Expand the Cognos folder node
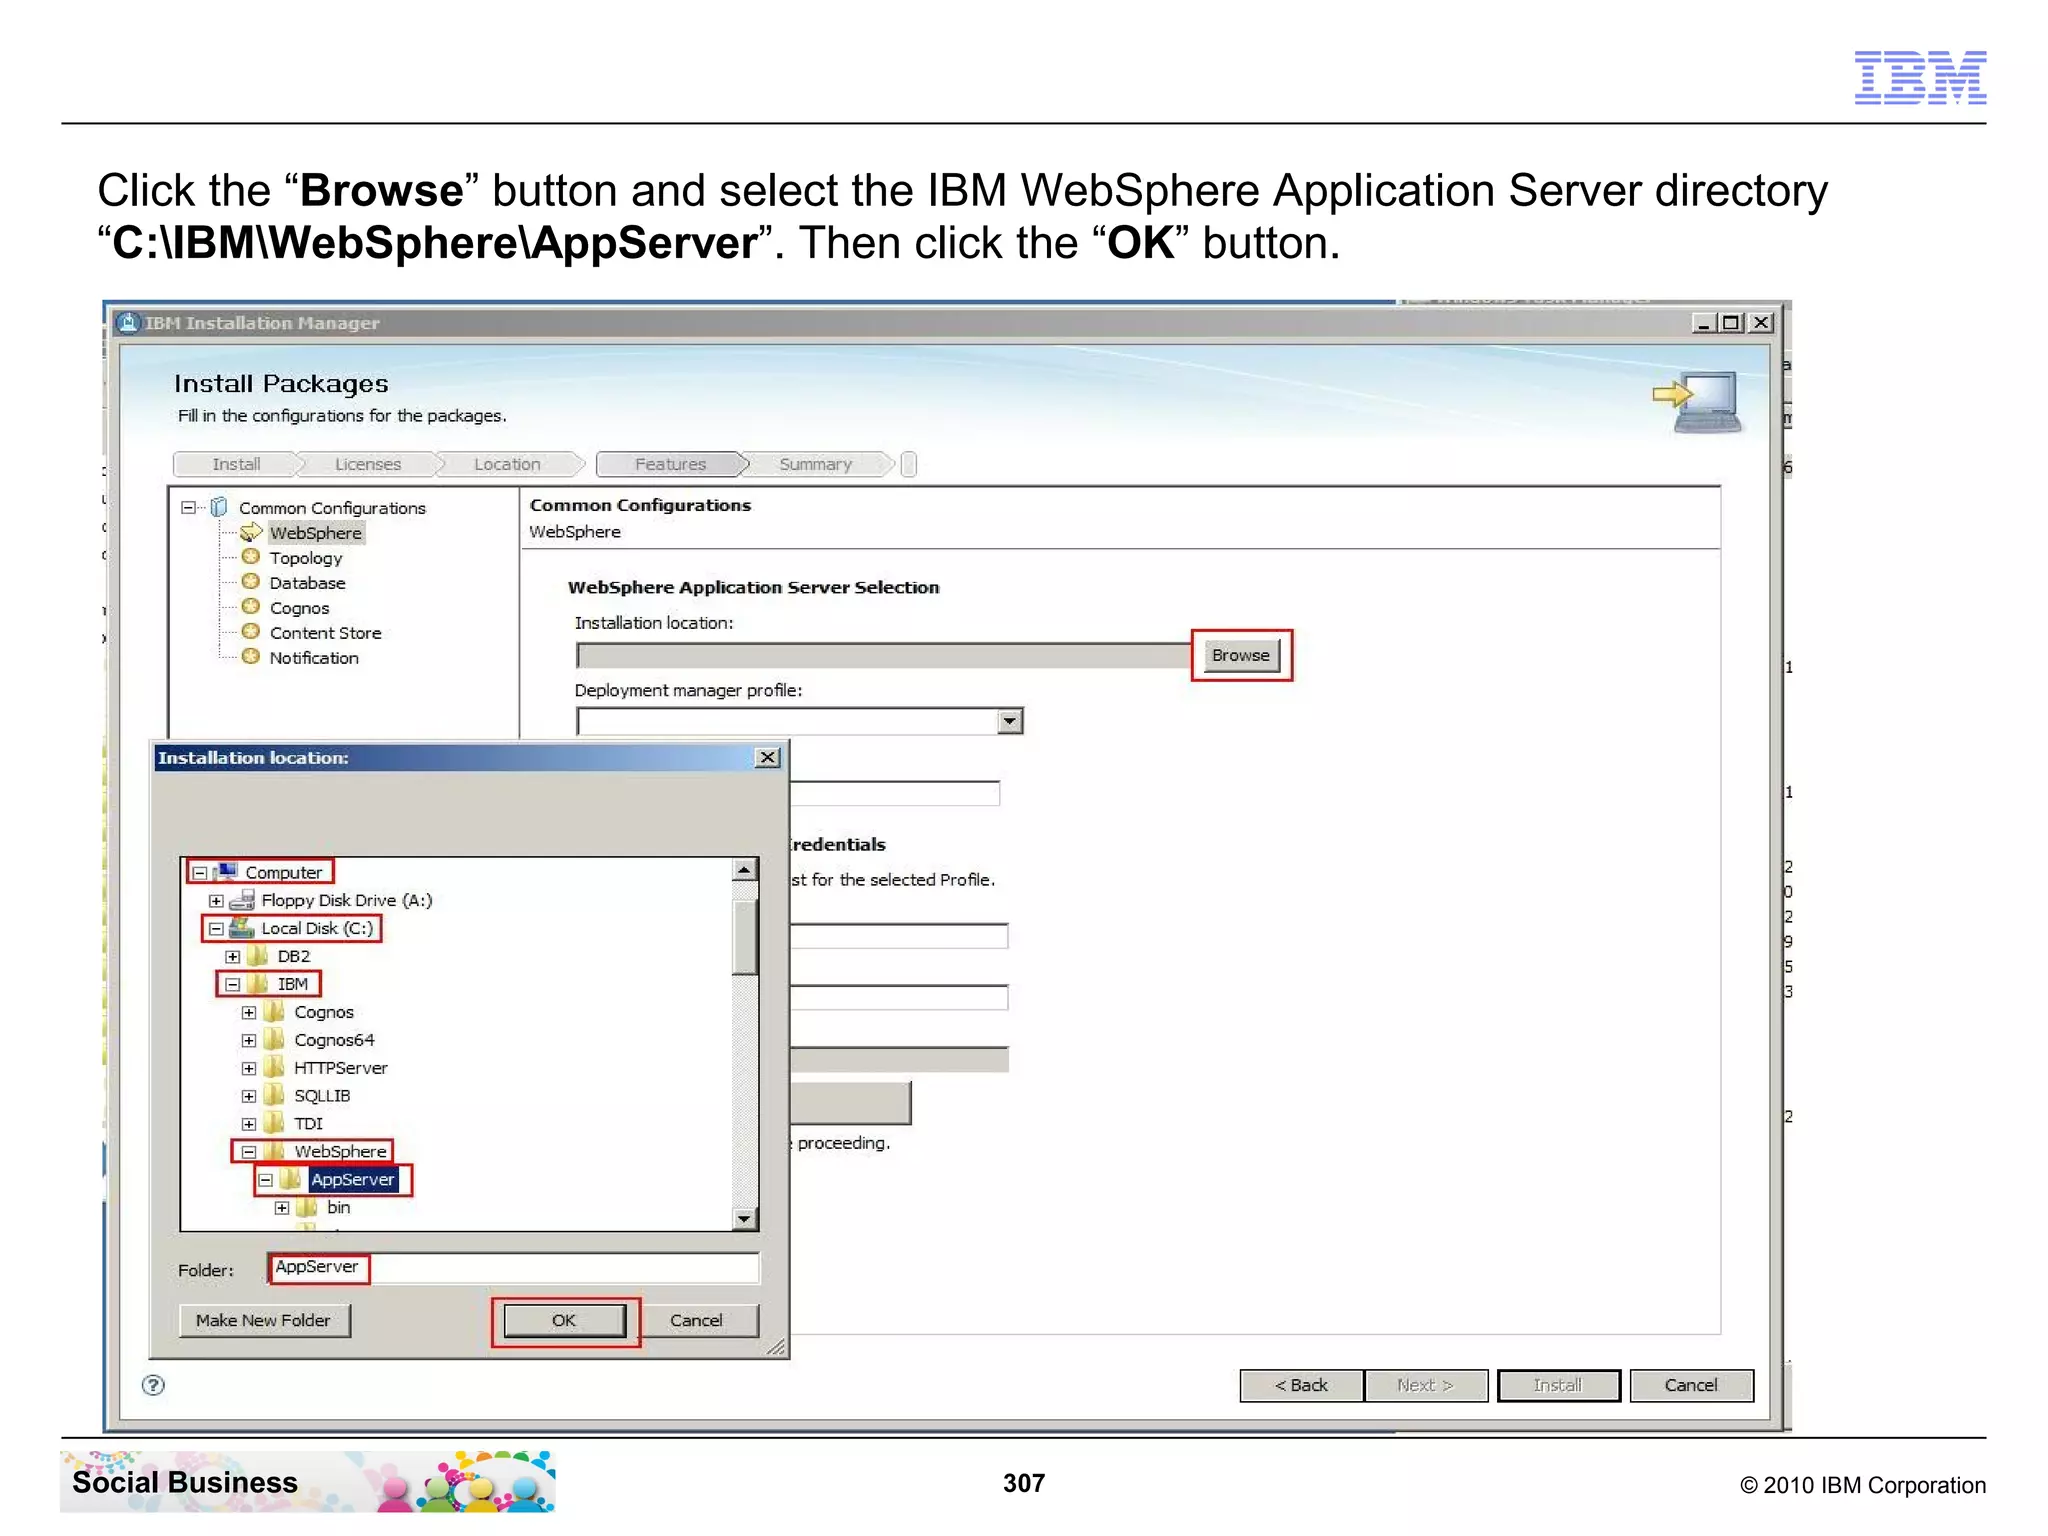 (249, 1013)
